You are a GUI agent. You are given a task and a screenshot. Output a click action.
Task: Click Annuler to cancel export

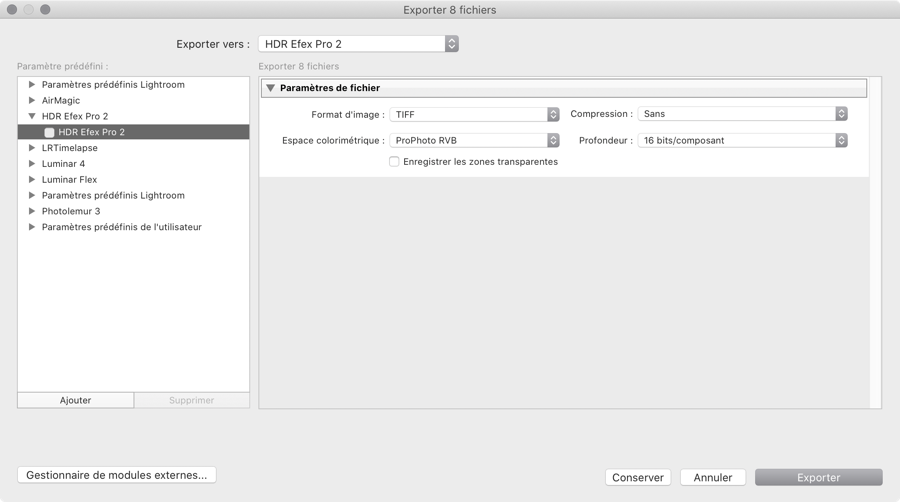713,477
